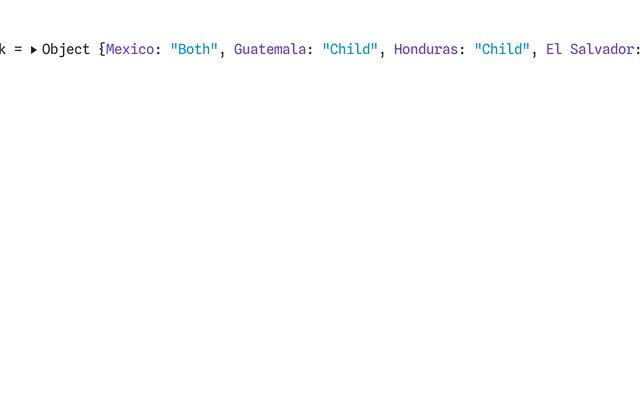Click the comma after Honduras's "Child" value
Image resolution: width=640 pixels, height=400 pixels.
(x=534, y=53)
